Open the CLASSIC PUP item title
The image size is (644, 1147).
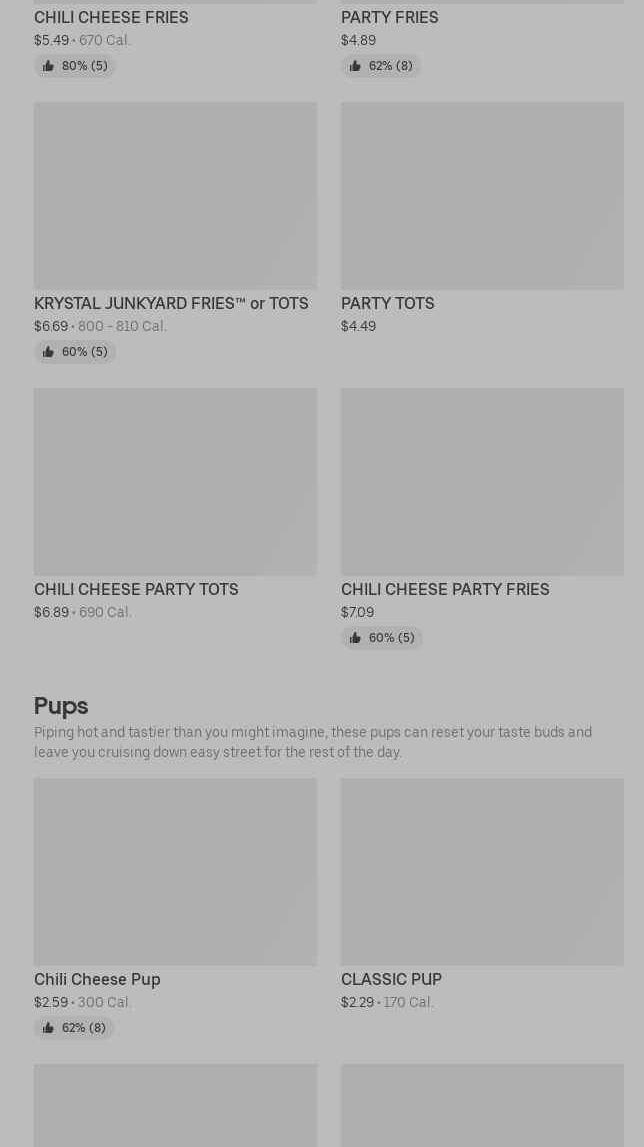coord(391,979)
